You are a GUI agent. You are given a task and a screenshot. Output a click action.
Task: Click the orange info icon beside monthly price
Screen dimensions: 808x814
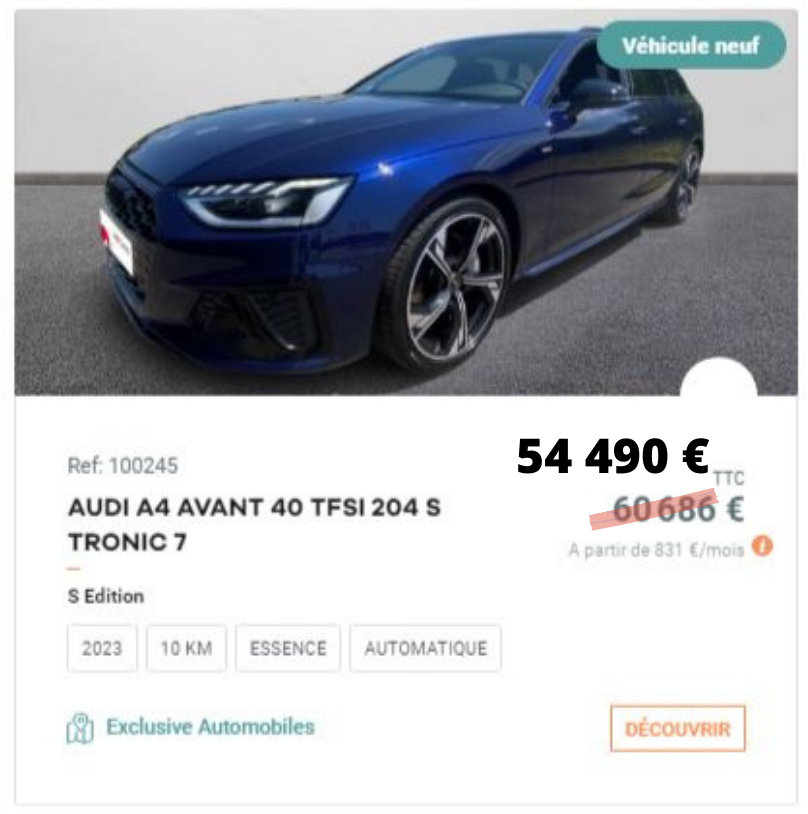pos(762,547)
